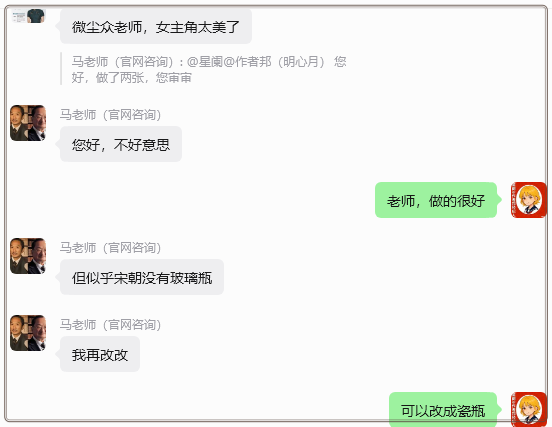Viewport: 552px width, 427px height.
Task: Click sender name above 您好，不好意思
Action: click(110, 115)
